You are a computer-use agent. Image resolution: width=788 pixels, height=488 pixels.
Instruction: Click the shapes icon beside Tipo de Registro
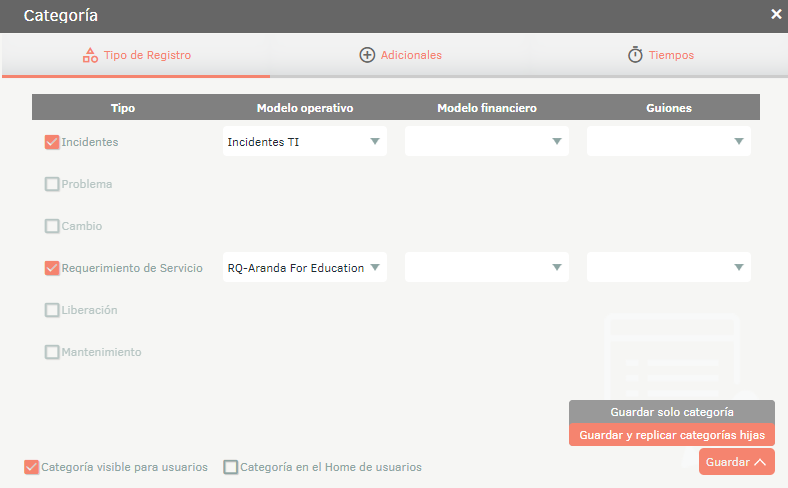pos(90,55)
